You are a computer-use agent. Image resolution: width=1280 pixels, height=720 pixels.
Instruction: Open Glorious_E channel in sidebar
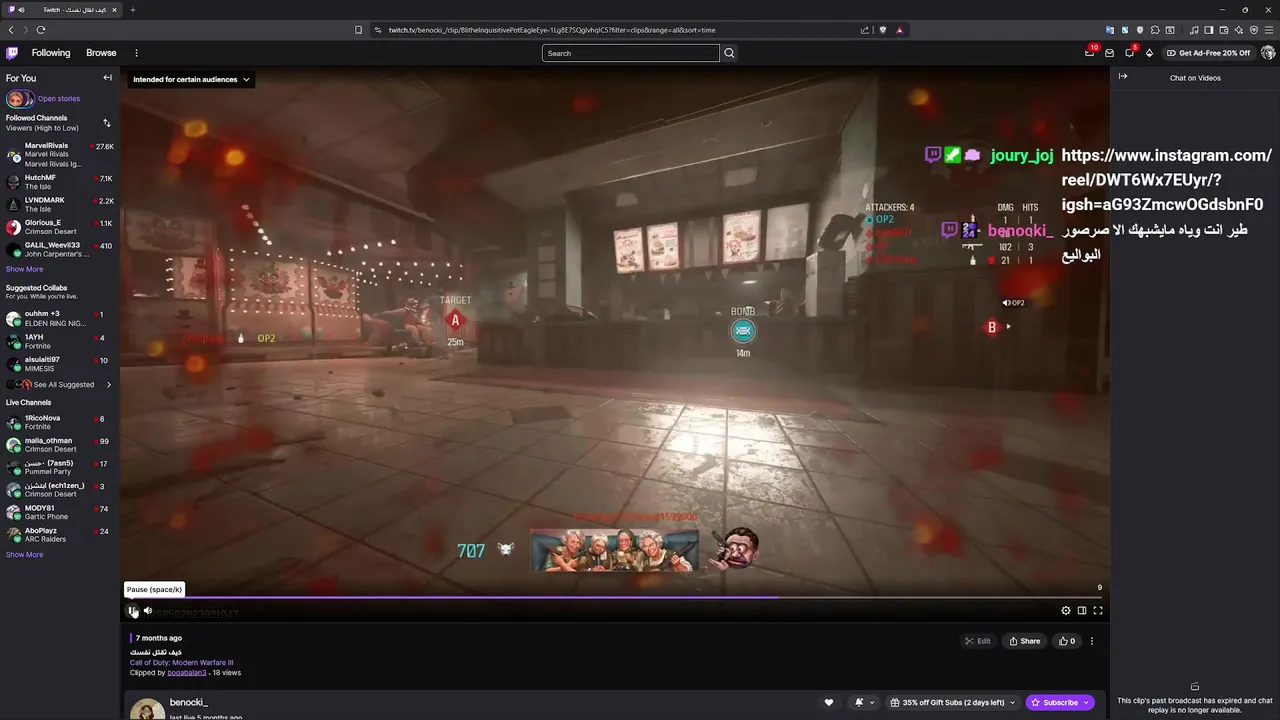click(60, 227)
